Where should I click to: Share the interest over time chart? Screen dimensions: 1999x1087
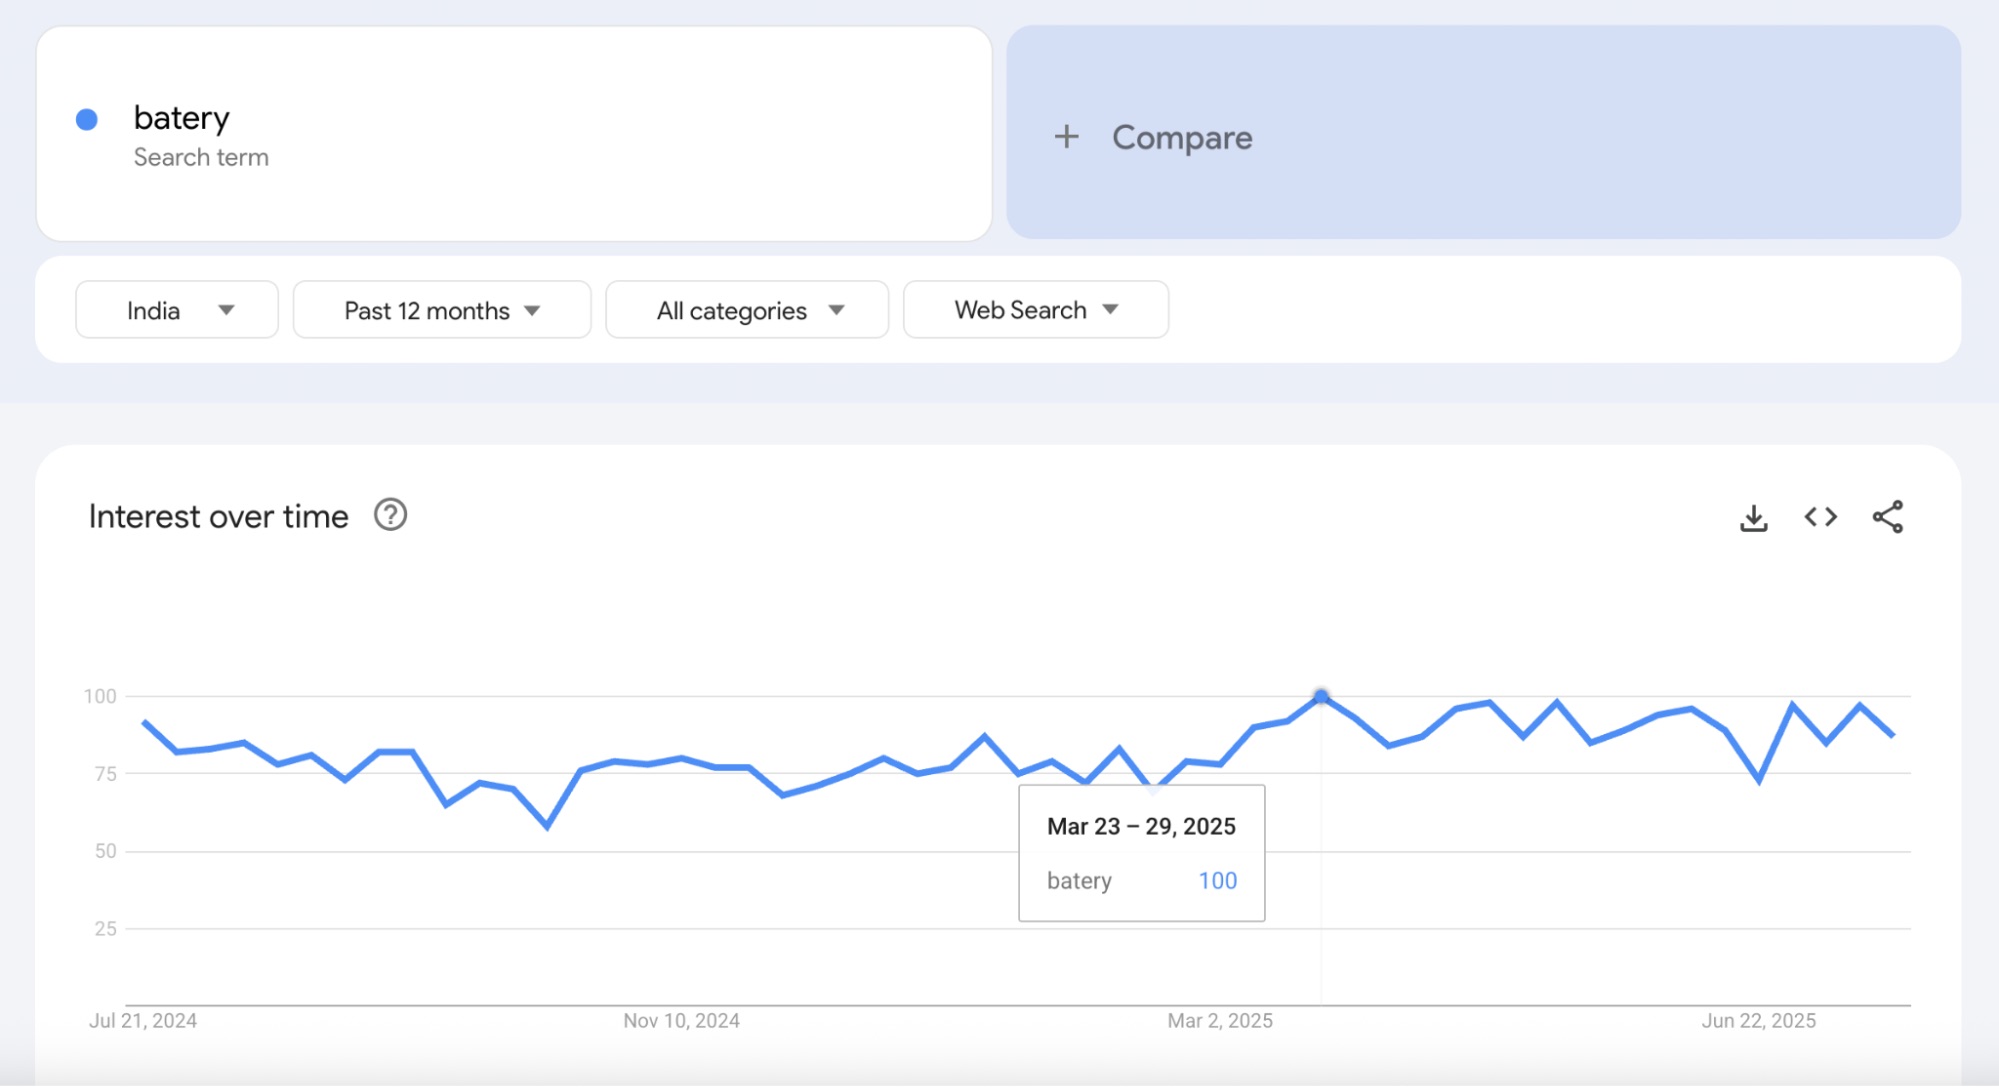pyautogui.click(x=1887, y=517)
